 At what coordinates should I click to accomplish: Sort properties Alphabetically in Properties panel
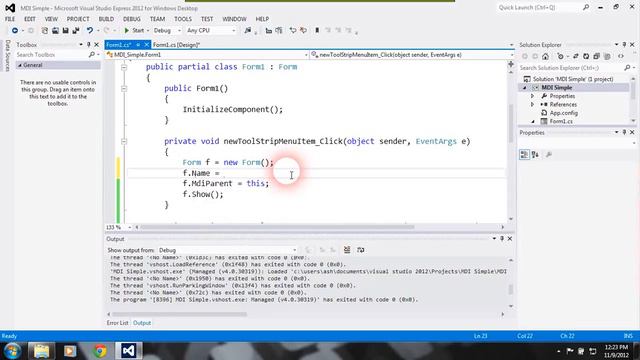535,155
